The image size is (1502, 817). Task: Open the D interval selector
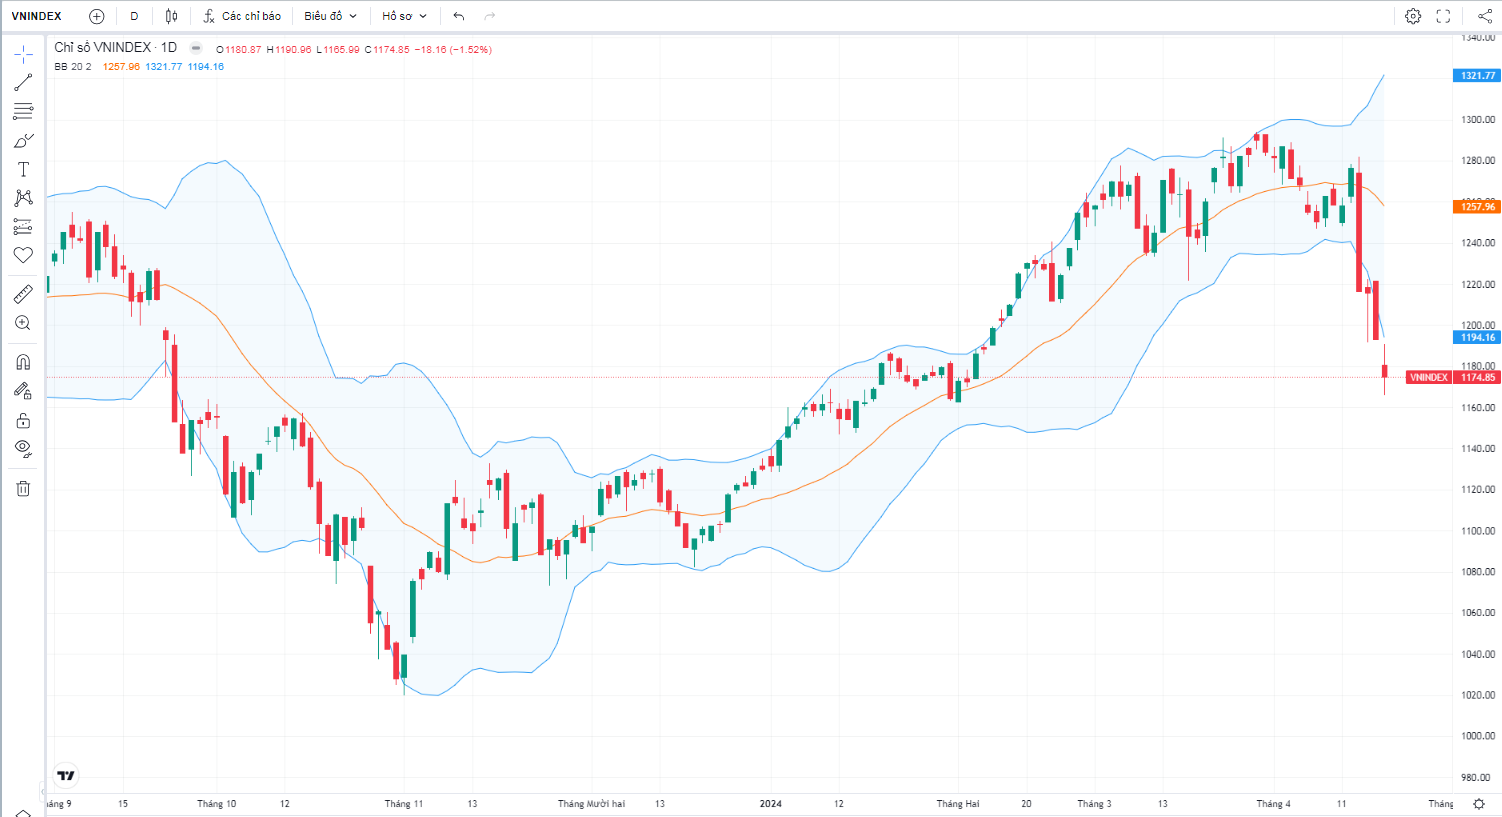134,16
